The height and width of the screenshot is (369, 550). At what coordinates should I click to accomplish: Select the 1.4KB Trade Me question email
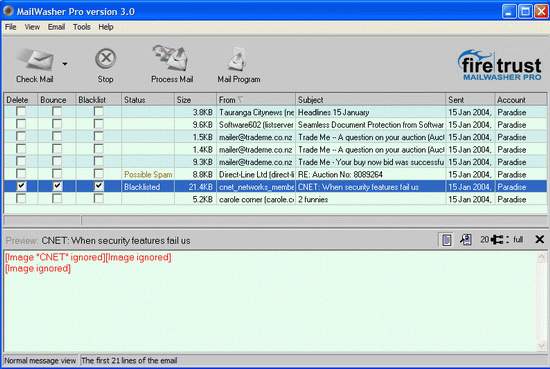pyautogui.click(x=275, y=150)
